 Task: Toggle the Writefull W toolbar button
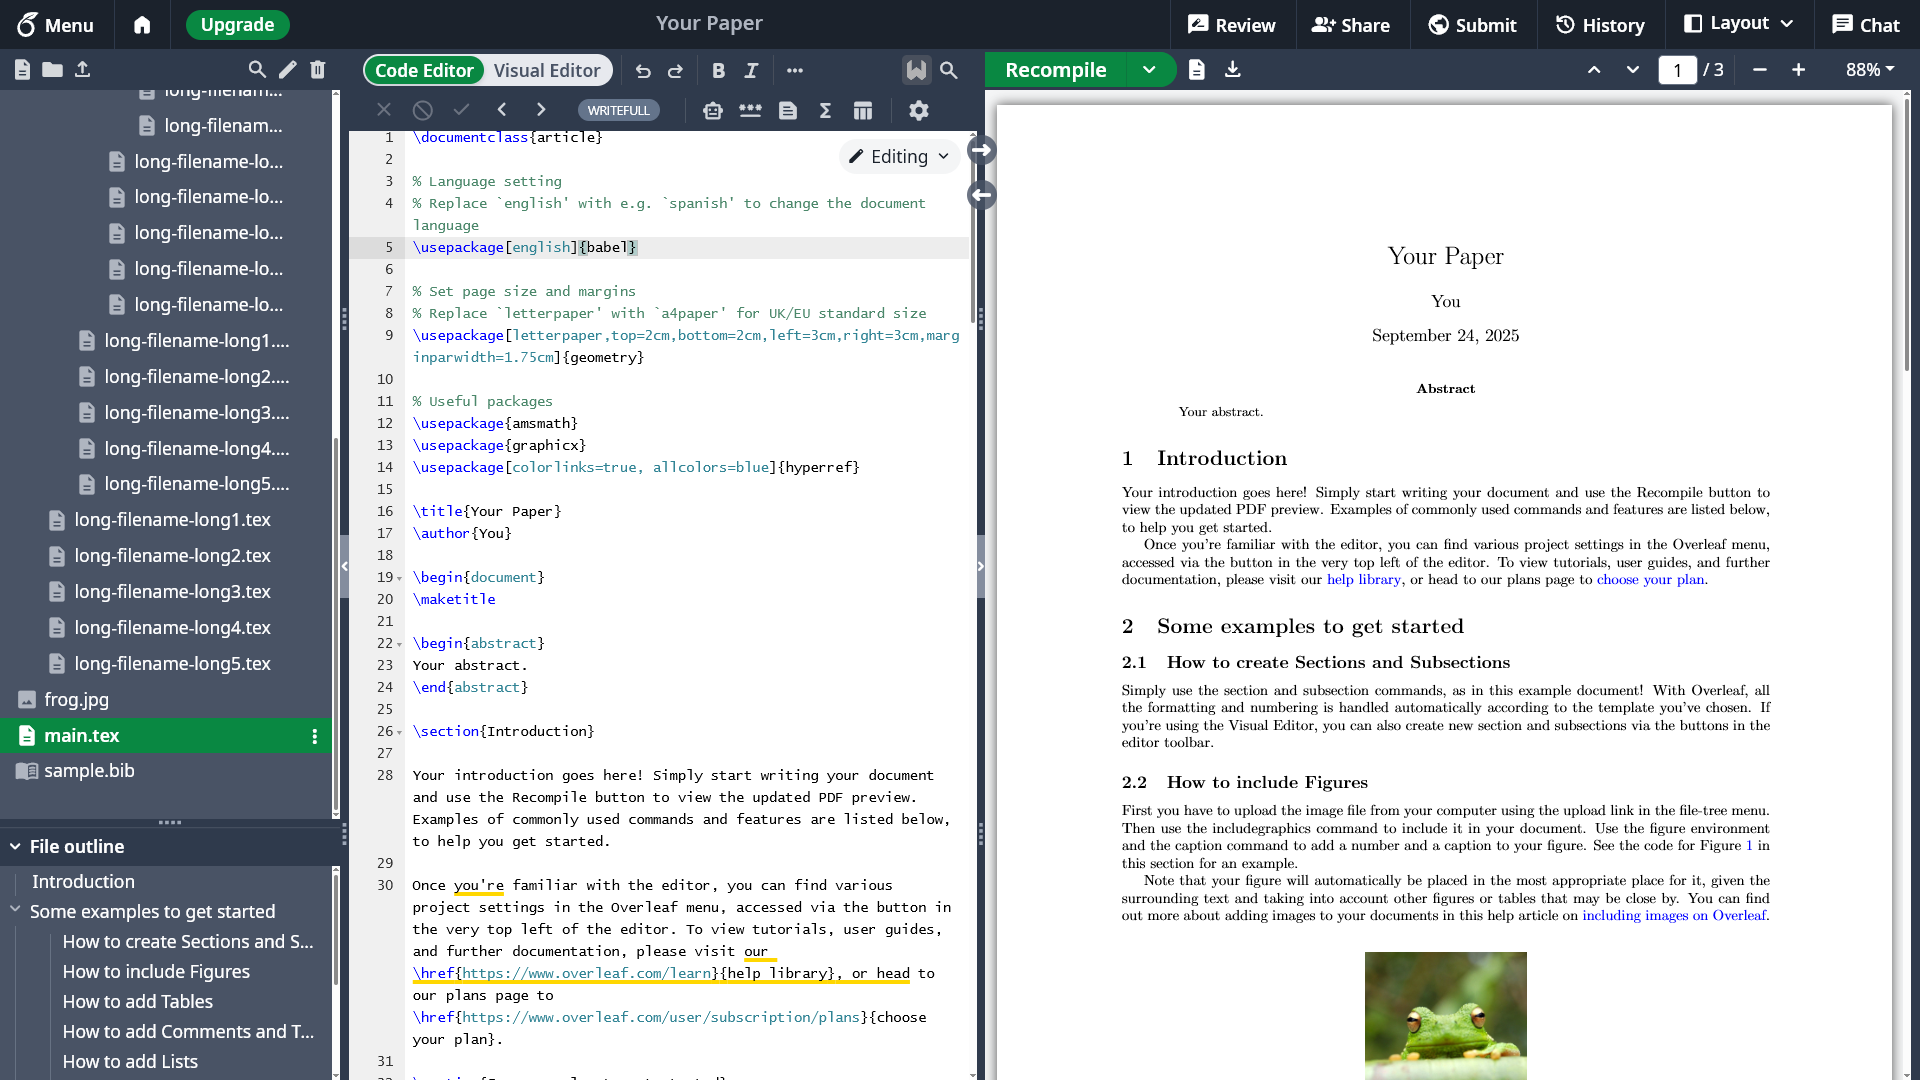coord(916,70)
